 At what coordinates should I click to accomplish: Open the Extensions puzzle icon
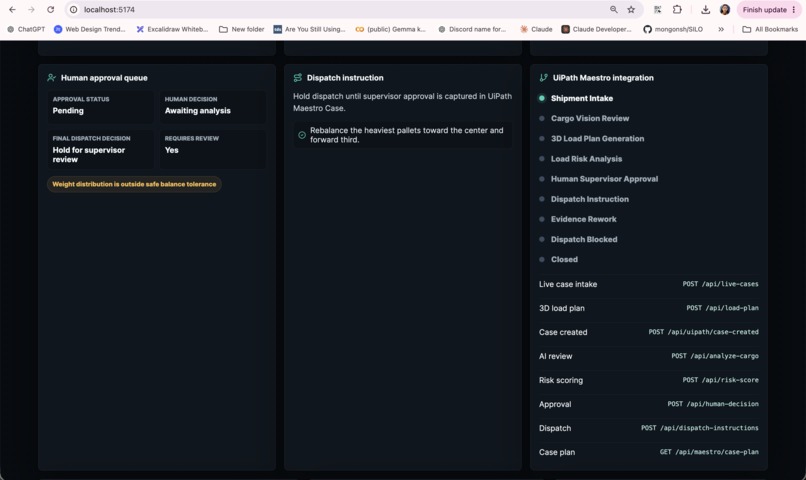(677, 10)
